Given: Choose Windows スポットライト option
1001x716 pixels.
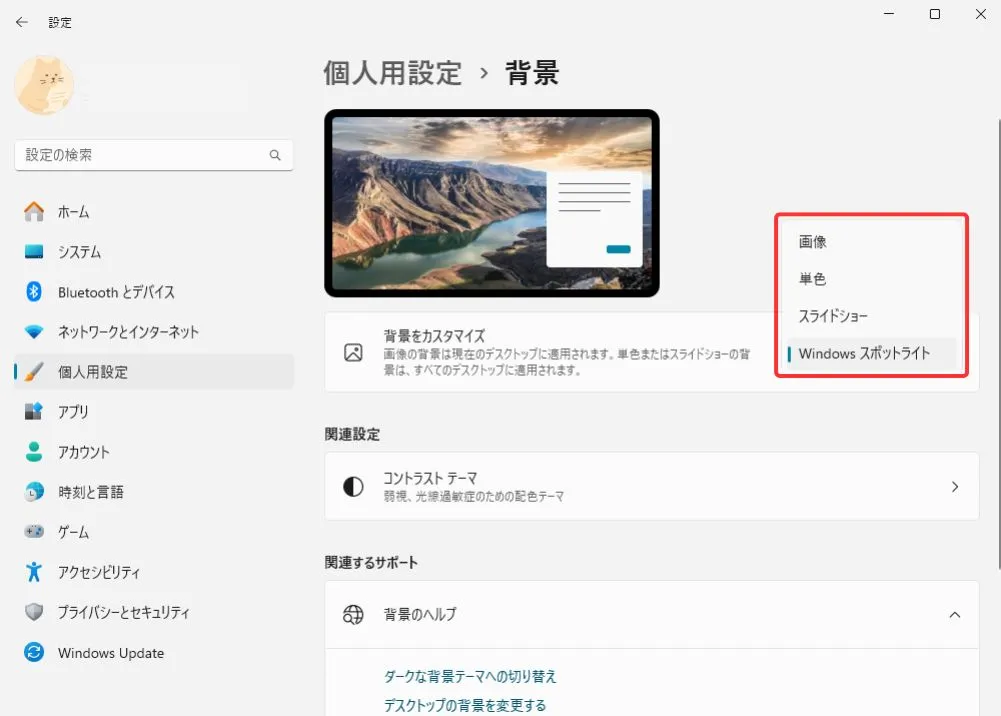Looking at the screenshot, I should (x=871, y=353).
